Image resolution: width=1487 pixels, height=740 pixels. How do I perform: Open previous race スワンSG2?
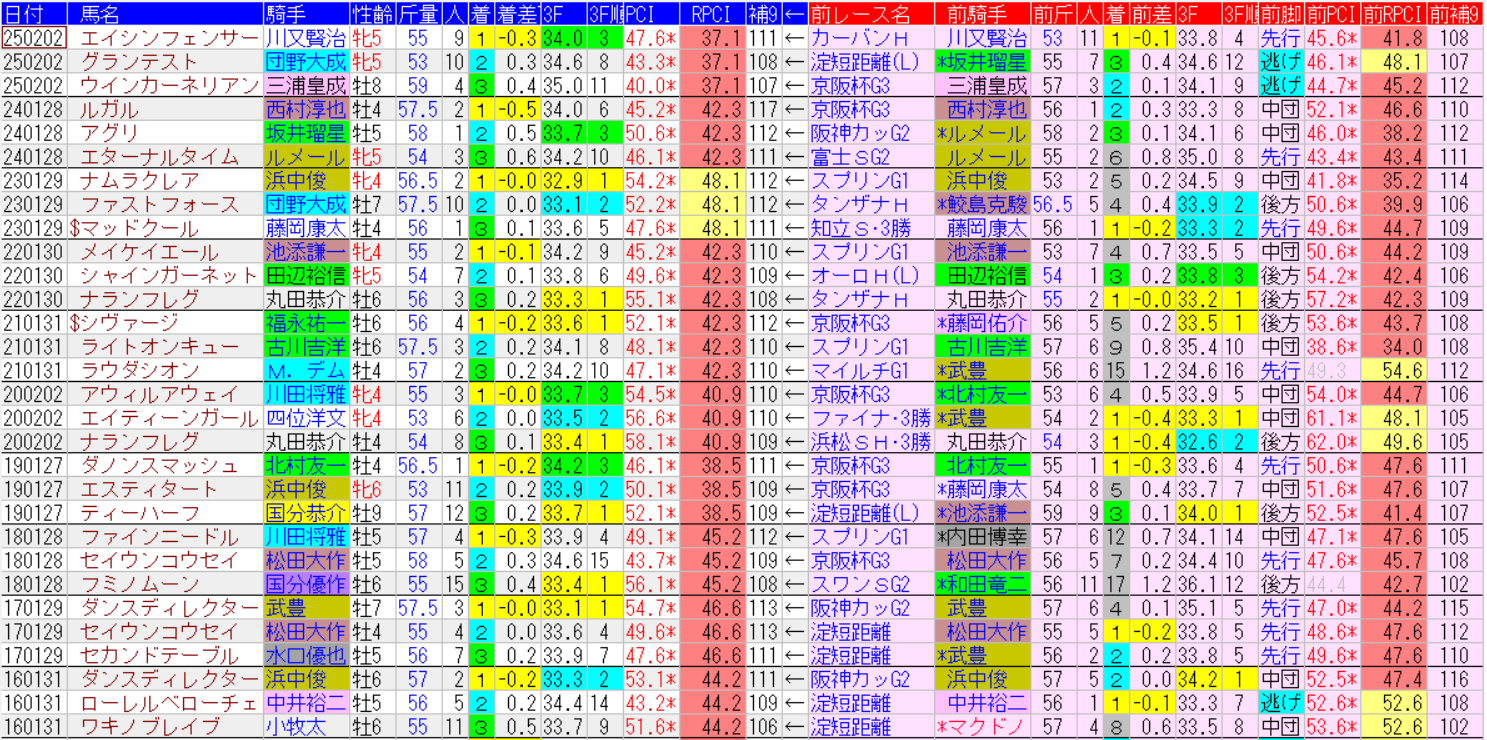pyautogui.click(x=860, y=584)
